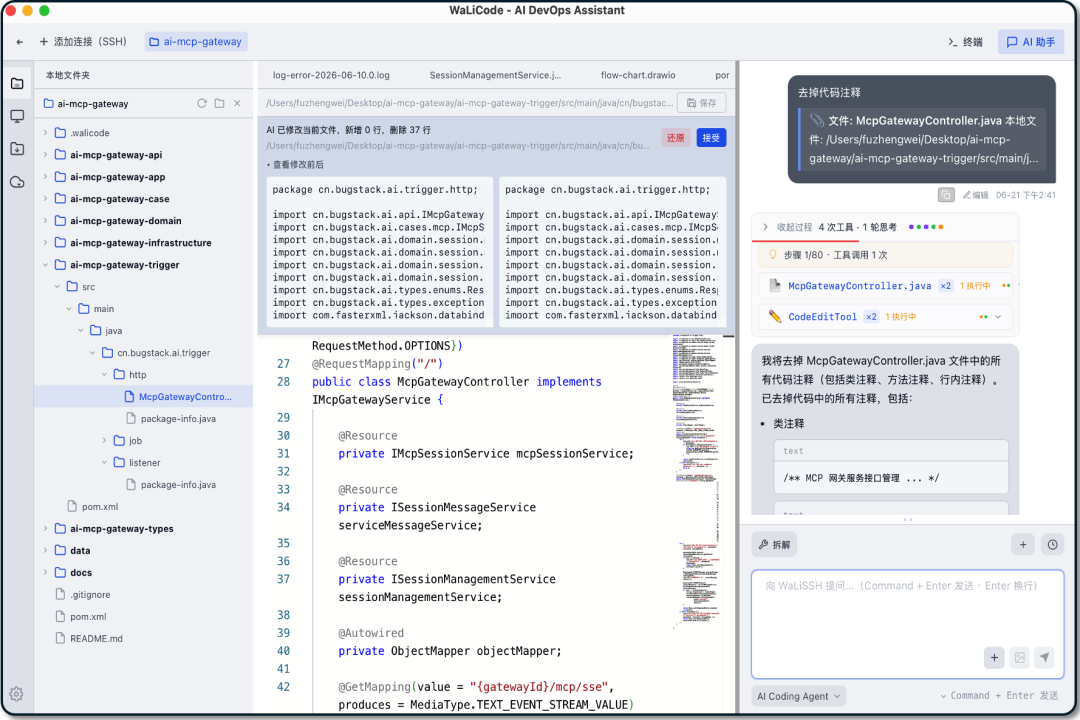The image size is (1080, 720).
Task: Click the 拆解 wrench button
Action: 775,544
